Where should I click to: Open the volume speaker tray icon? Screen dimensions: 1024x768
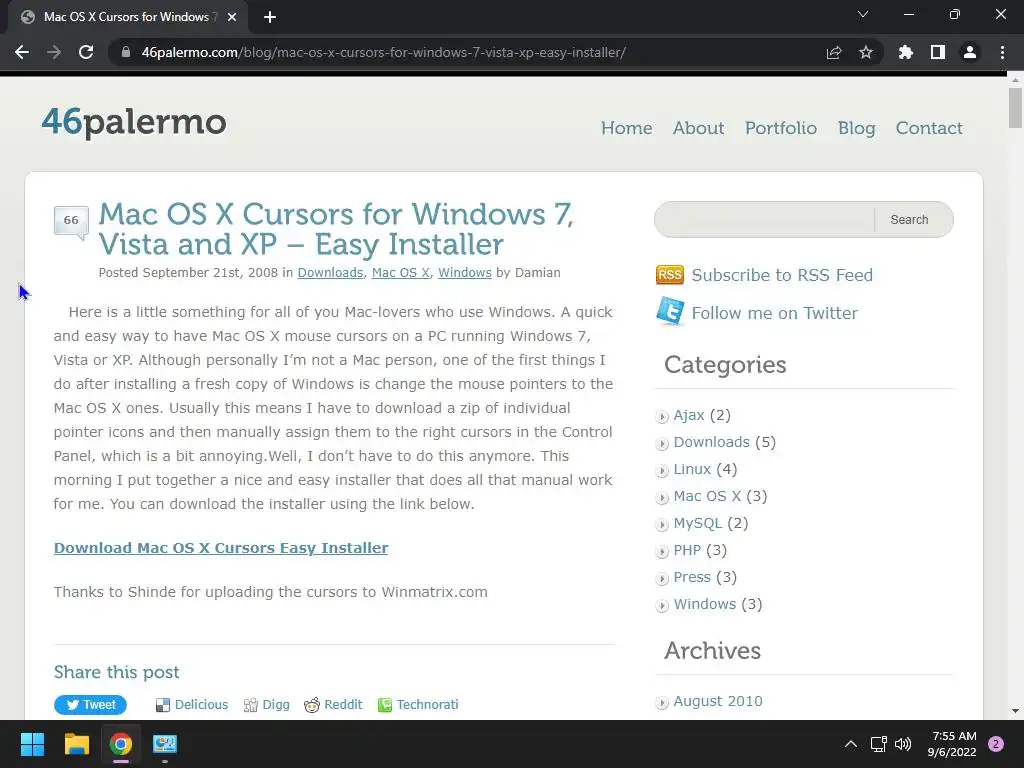(903, 744)
